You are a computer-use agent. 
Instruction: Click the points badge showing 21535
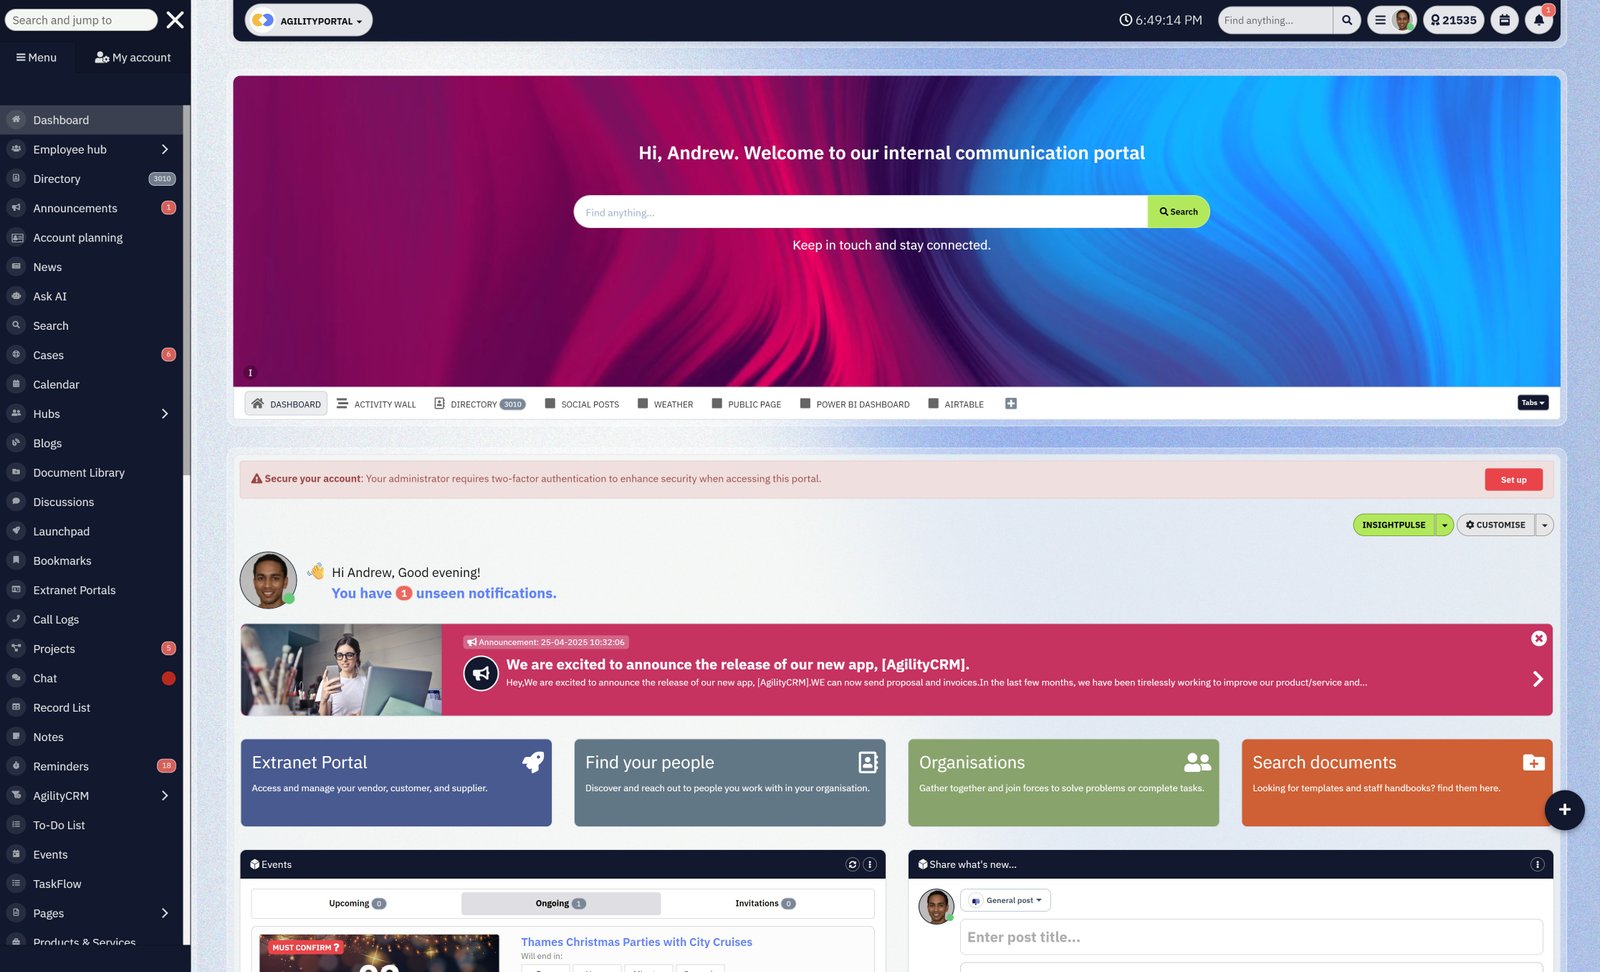[x=1454, y=20]
